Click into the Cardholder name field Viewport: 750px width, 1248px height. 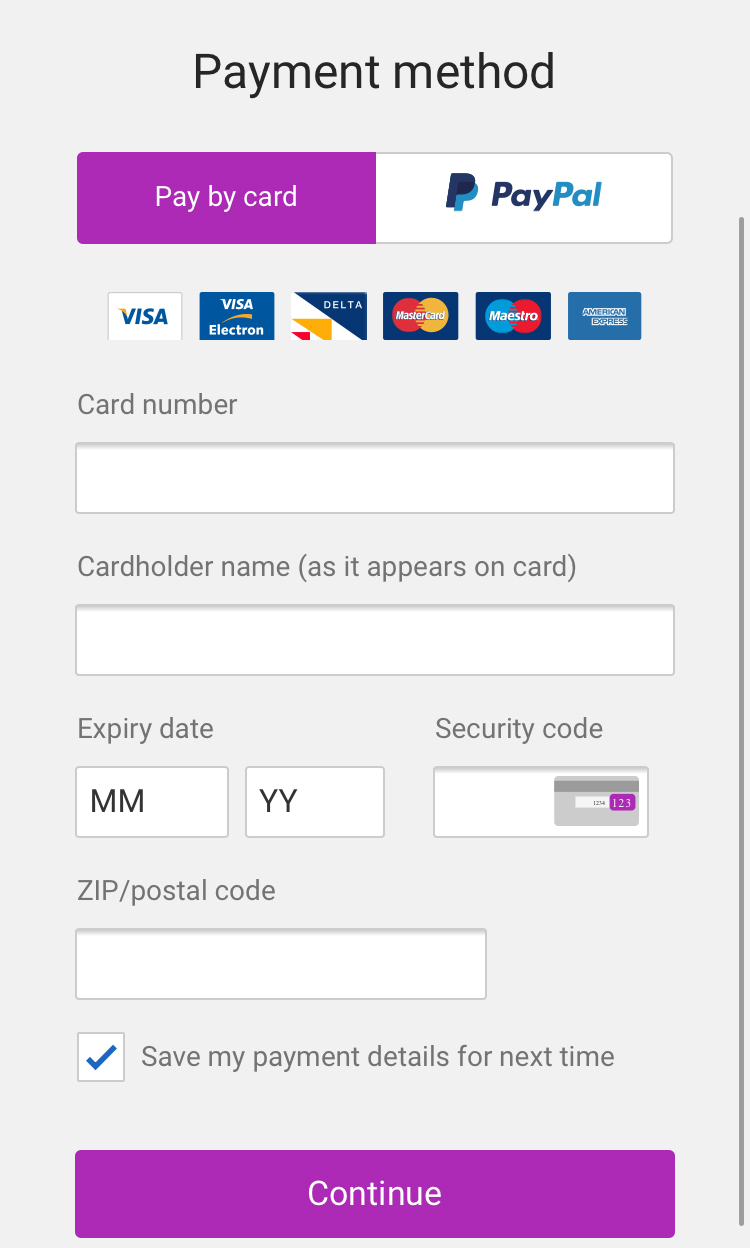click(375, 640)
